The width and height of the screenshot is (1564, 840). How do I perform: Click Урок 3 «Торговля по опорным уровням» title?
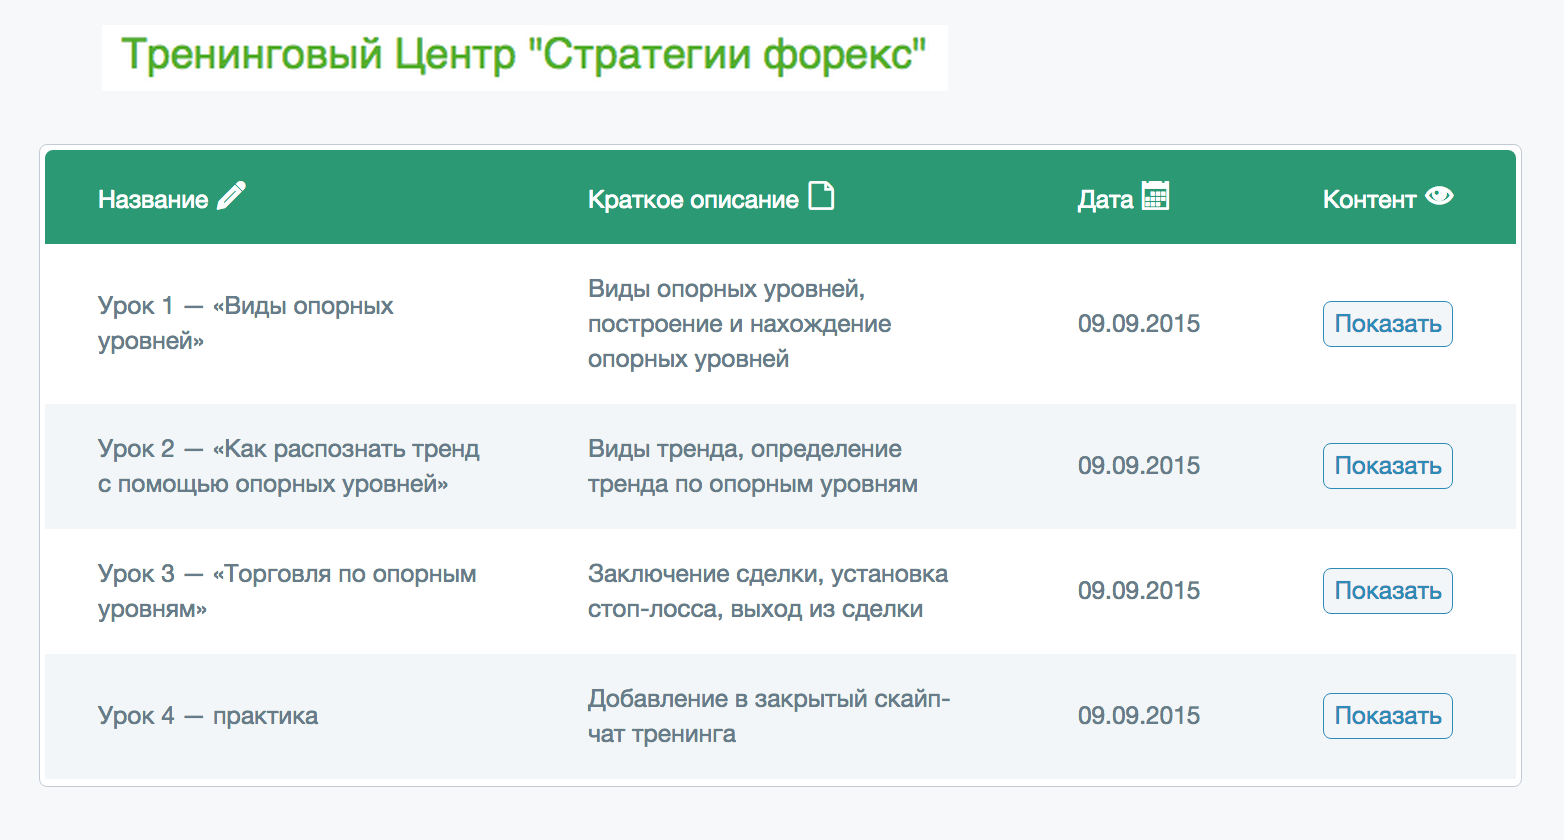(286, 591)
